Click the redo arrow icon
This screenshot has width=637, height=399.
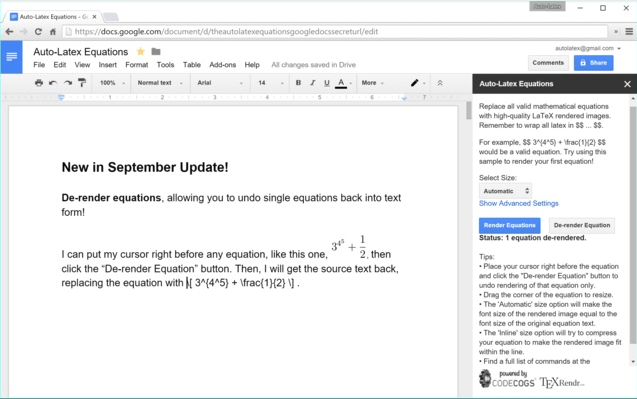click(67, 83)
